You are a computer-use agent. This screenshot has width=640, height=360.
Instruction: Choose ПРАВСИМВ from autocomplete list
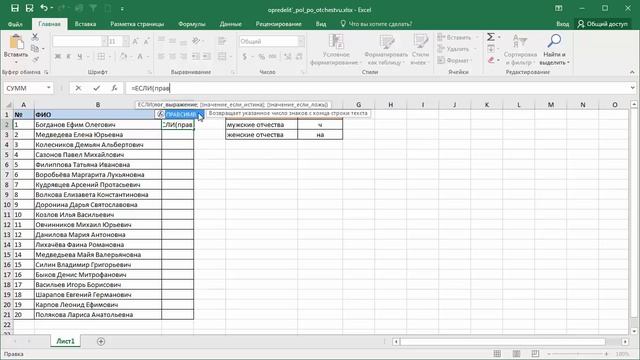(180, 114)
